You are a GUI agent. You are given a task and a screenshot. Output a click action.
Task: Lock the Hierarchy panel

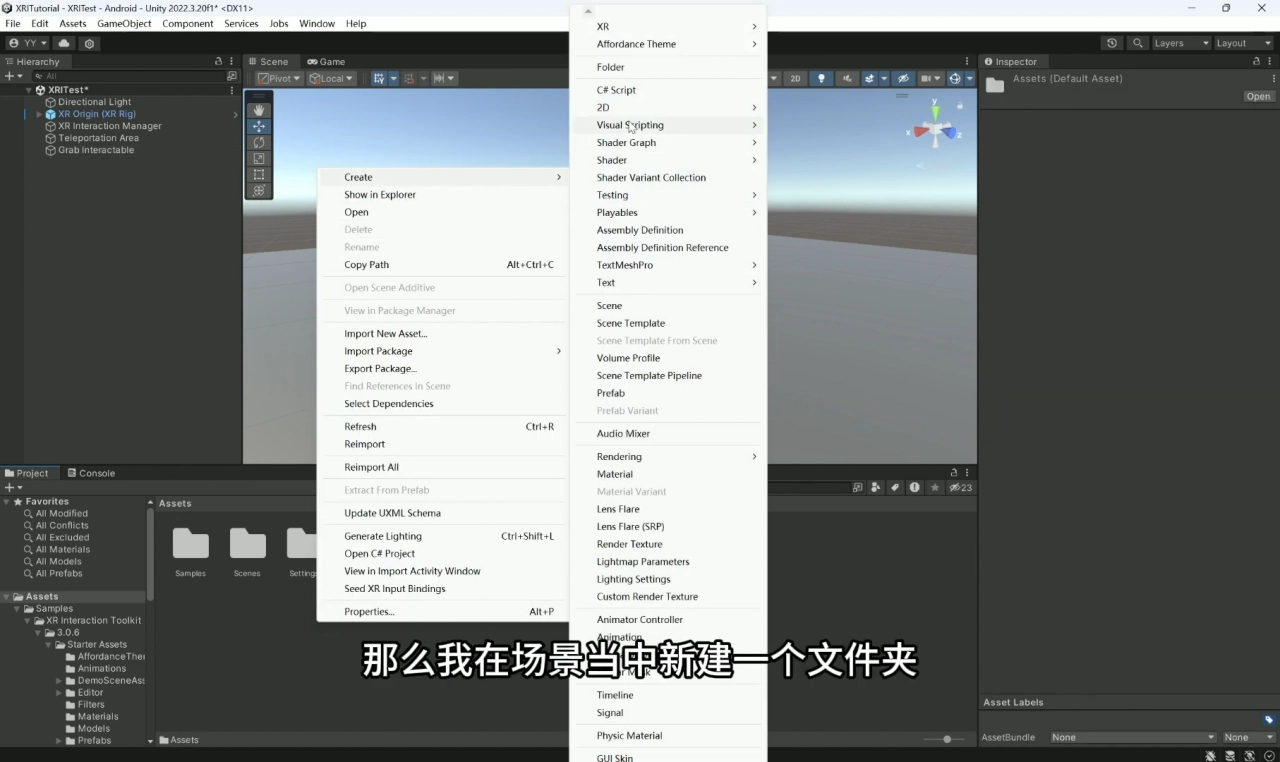tap(219, 61)
